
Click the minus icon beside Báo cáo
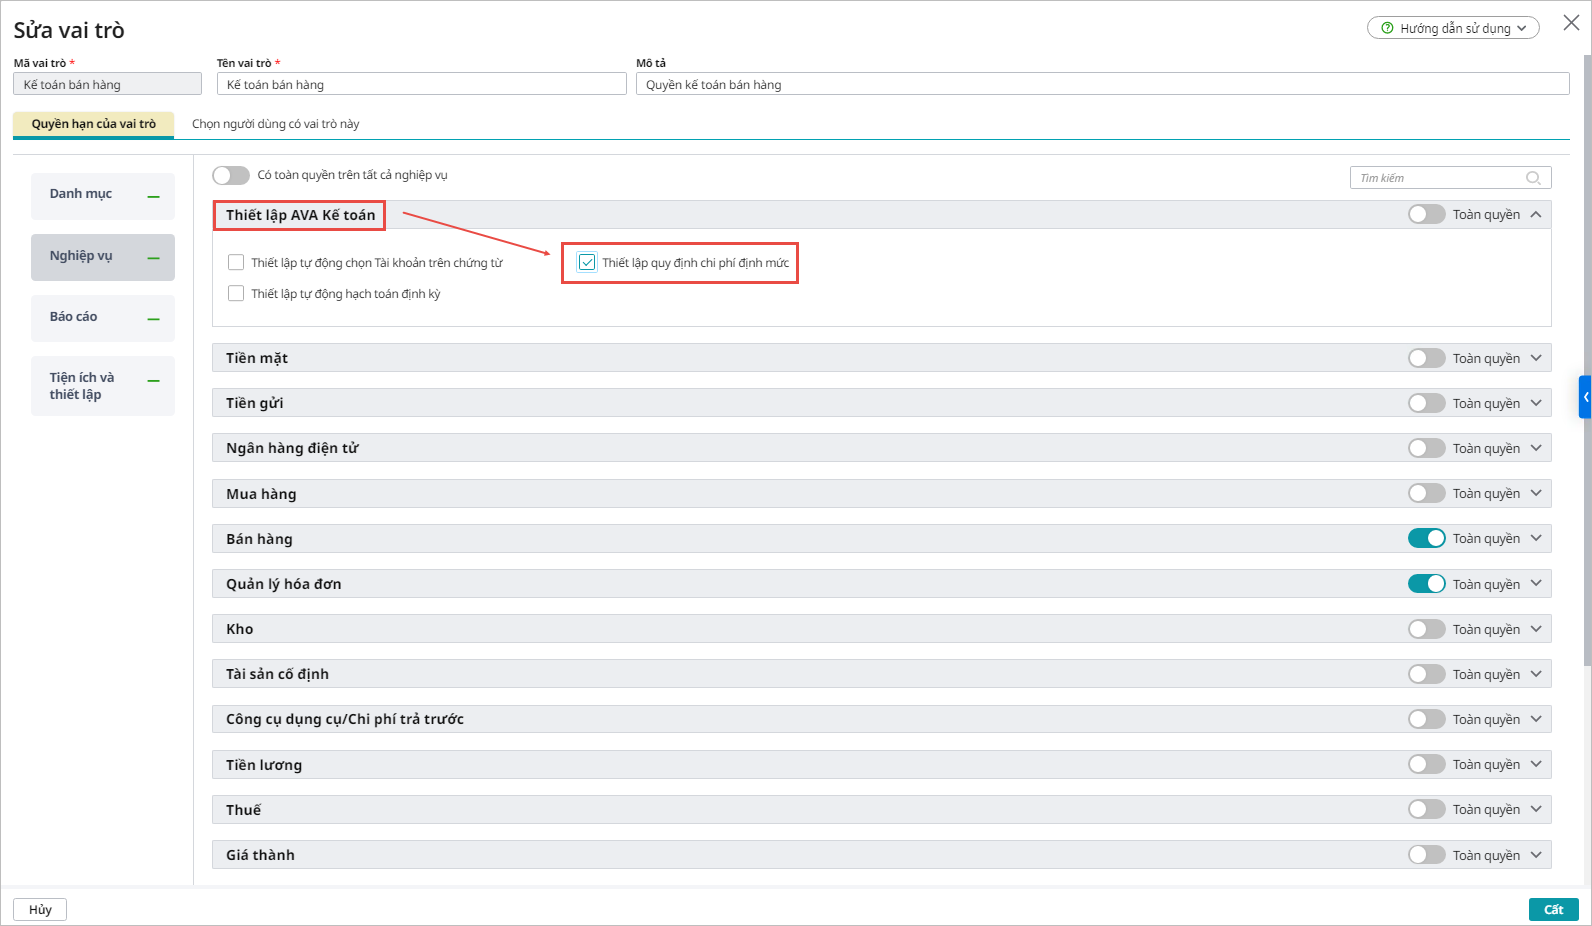pos(154,319)
